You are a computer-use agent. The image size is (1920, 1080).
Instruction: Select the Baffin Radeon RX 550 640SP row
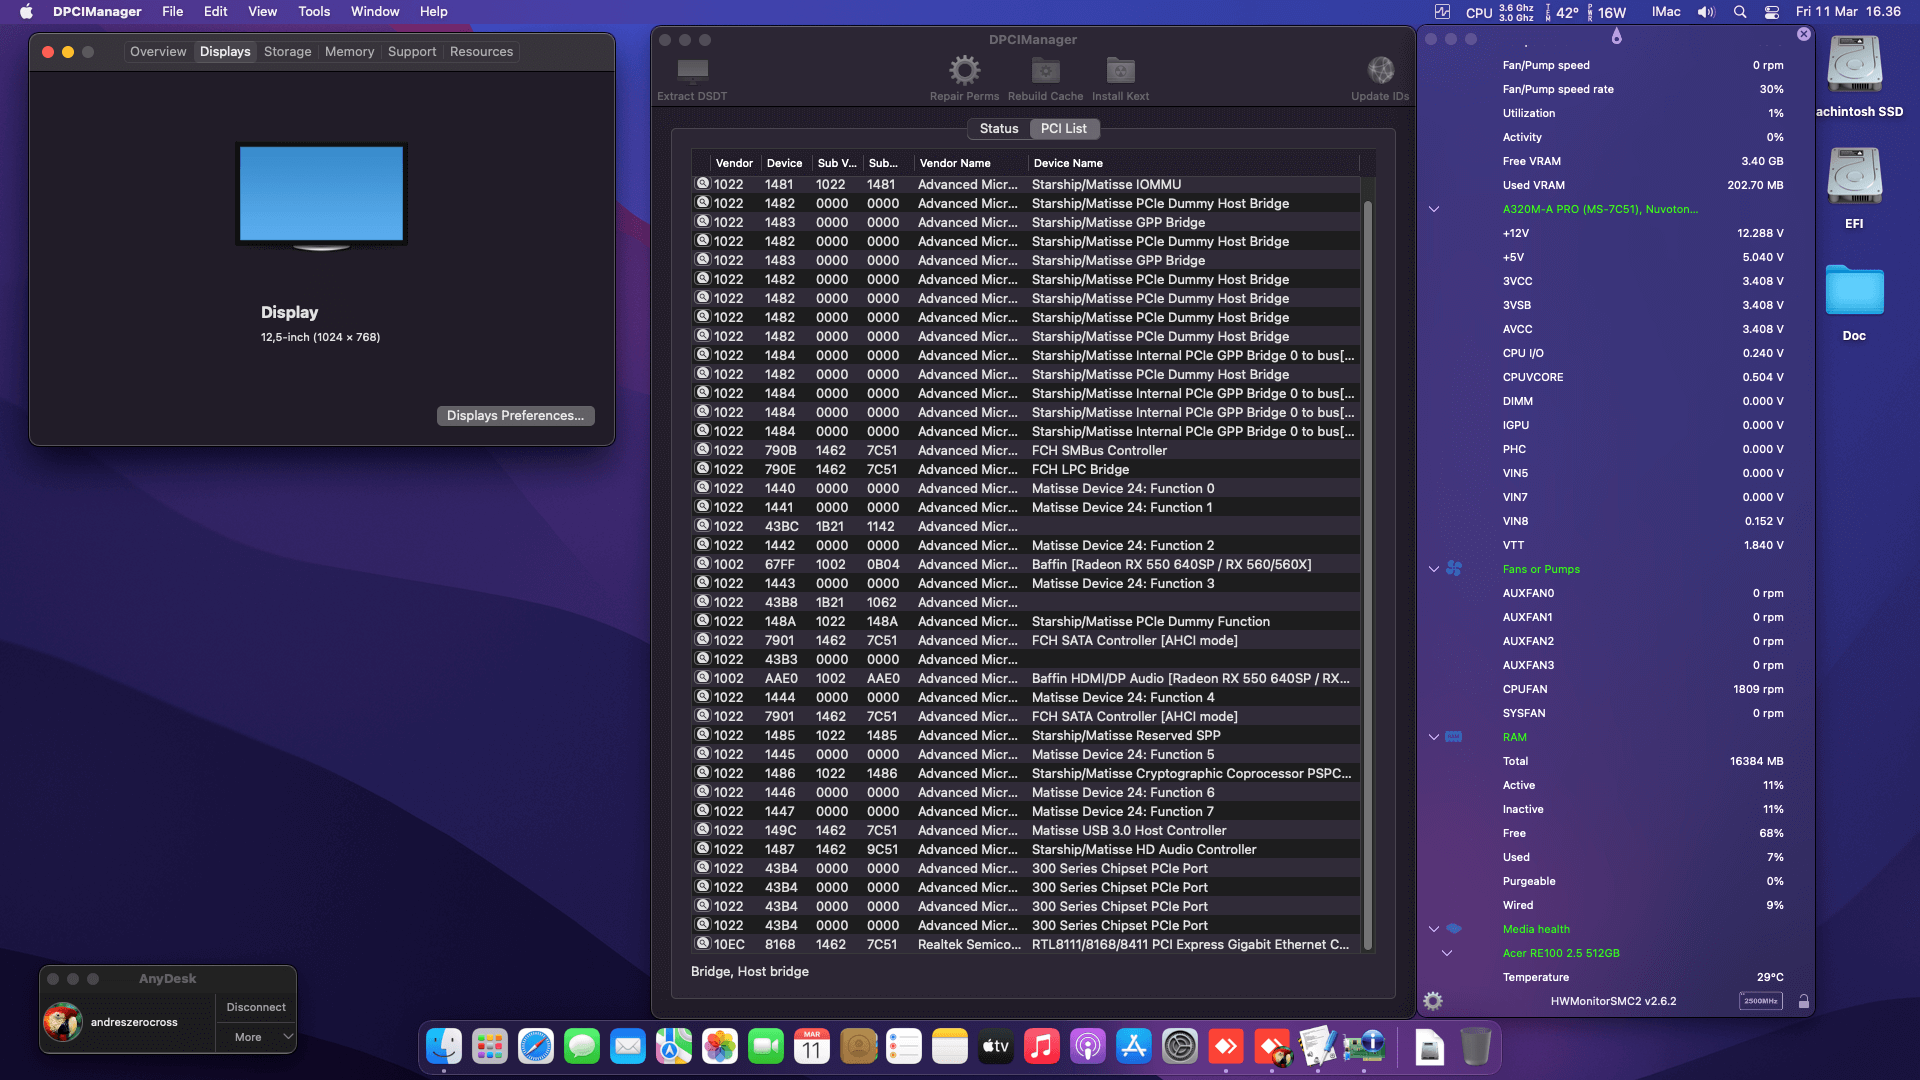tap(1025, 564)
